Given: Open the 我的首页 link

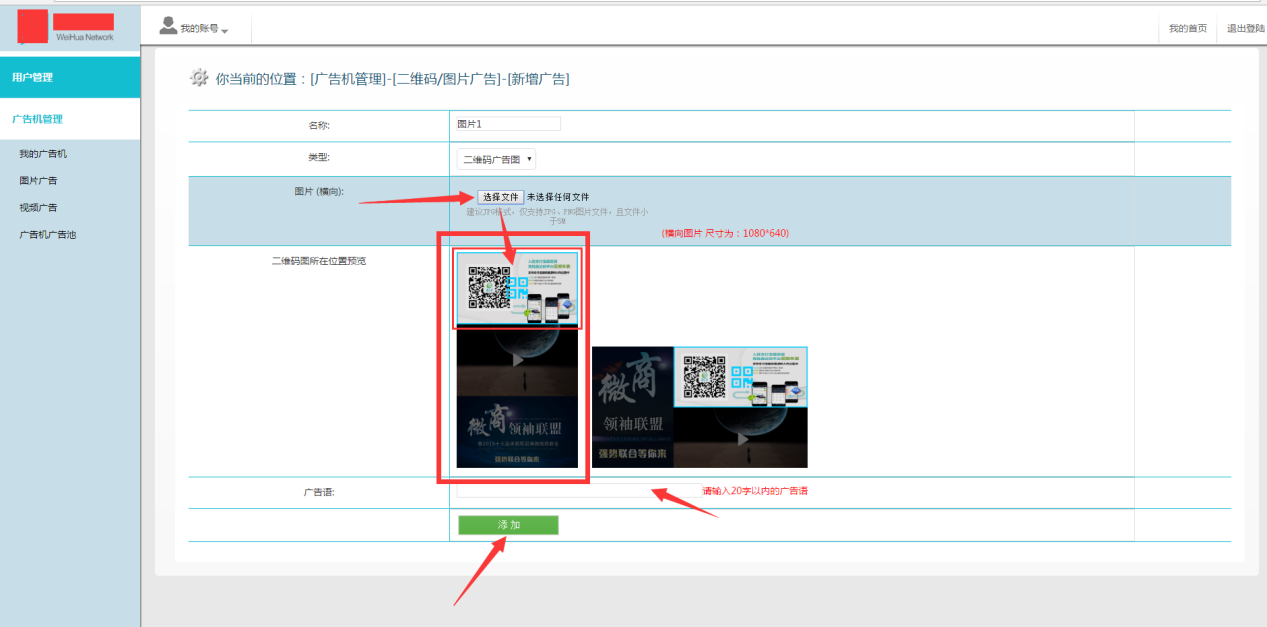Looking at the screenshot, I should click(x=1187, y=28).
